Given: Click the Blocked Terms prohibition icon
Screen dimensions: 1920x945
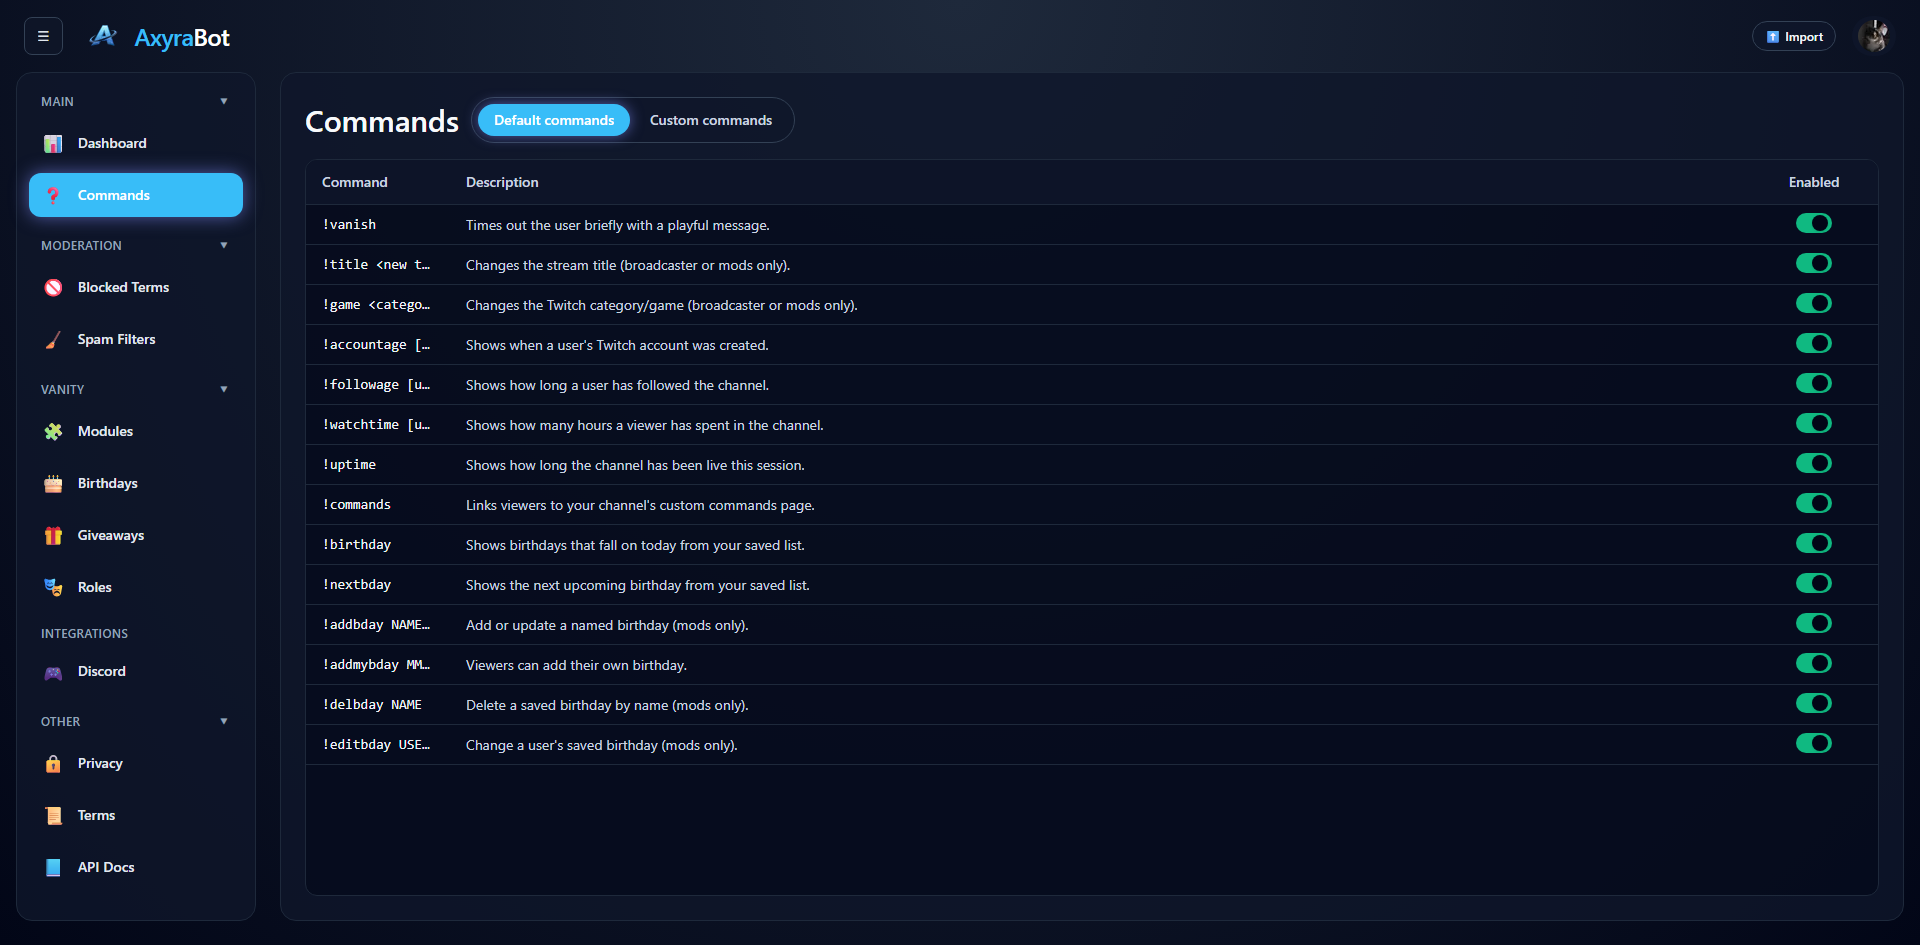Looking at the screenshot, I should coord(54,288).
